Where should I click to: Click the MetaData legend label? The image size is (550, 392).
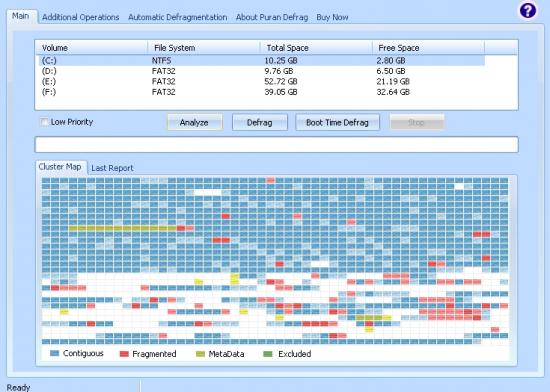(226, 354)
